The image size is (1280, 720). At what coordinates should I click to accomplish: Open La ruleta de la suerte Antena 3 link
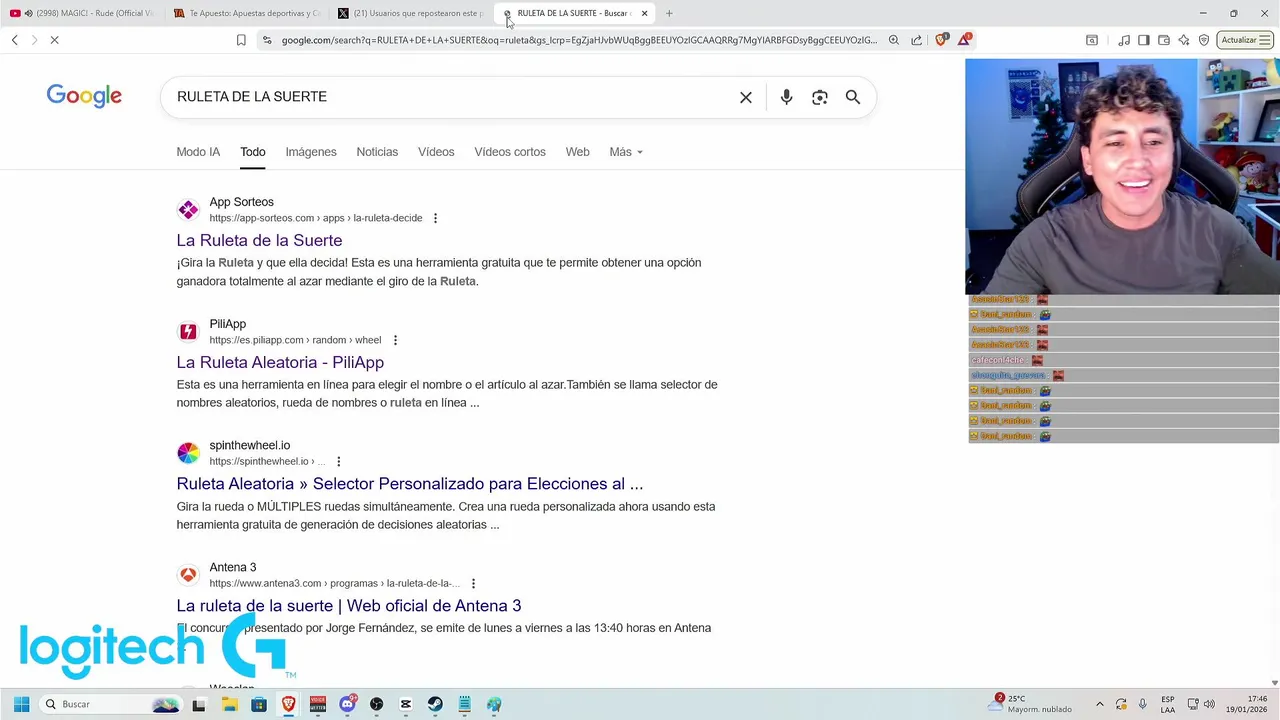coord(349,606)
